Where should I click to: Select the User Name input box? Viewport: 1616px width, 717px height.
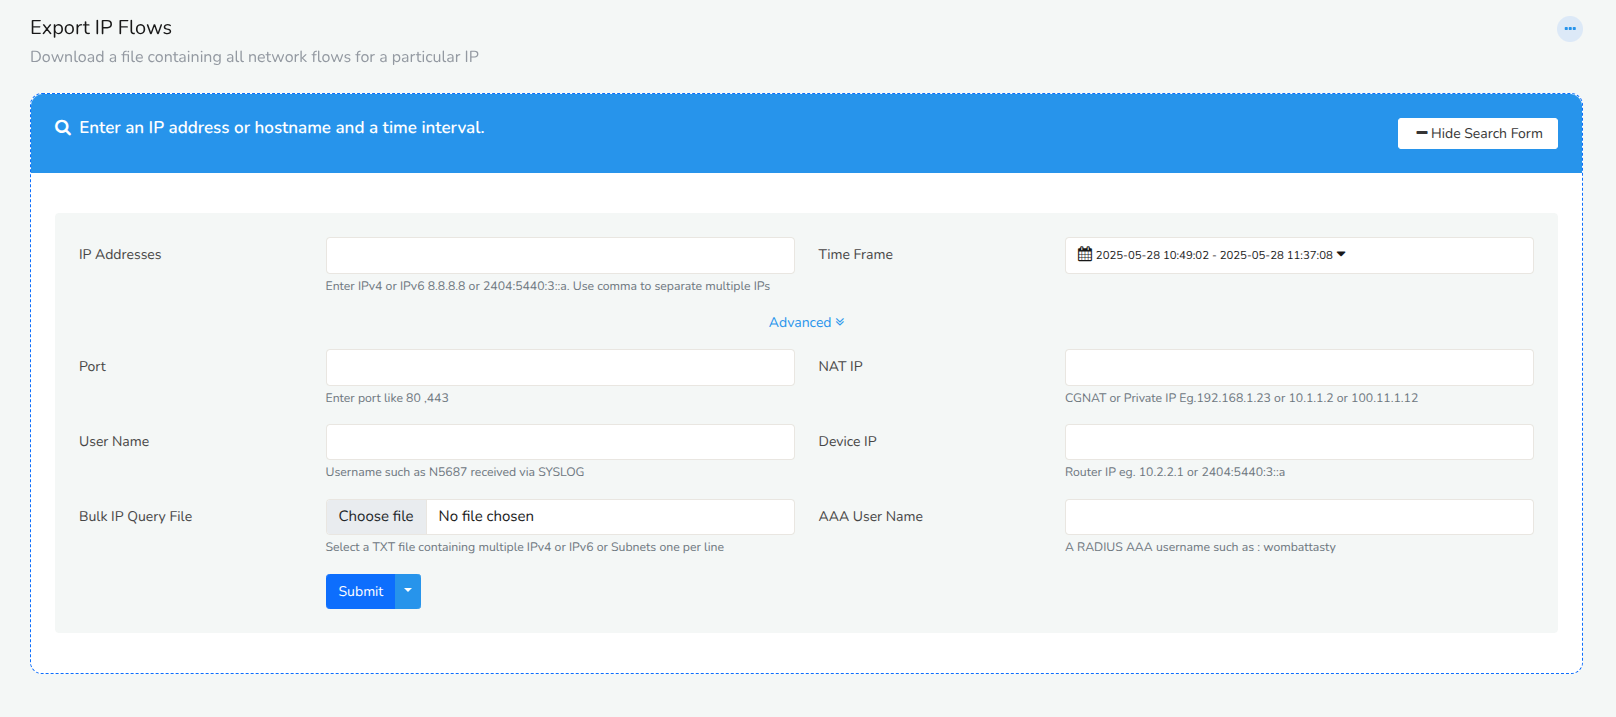[x=559, y=442]
